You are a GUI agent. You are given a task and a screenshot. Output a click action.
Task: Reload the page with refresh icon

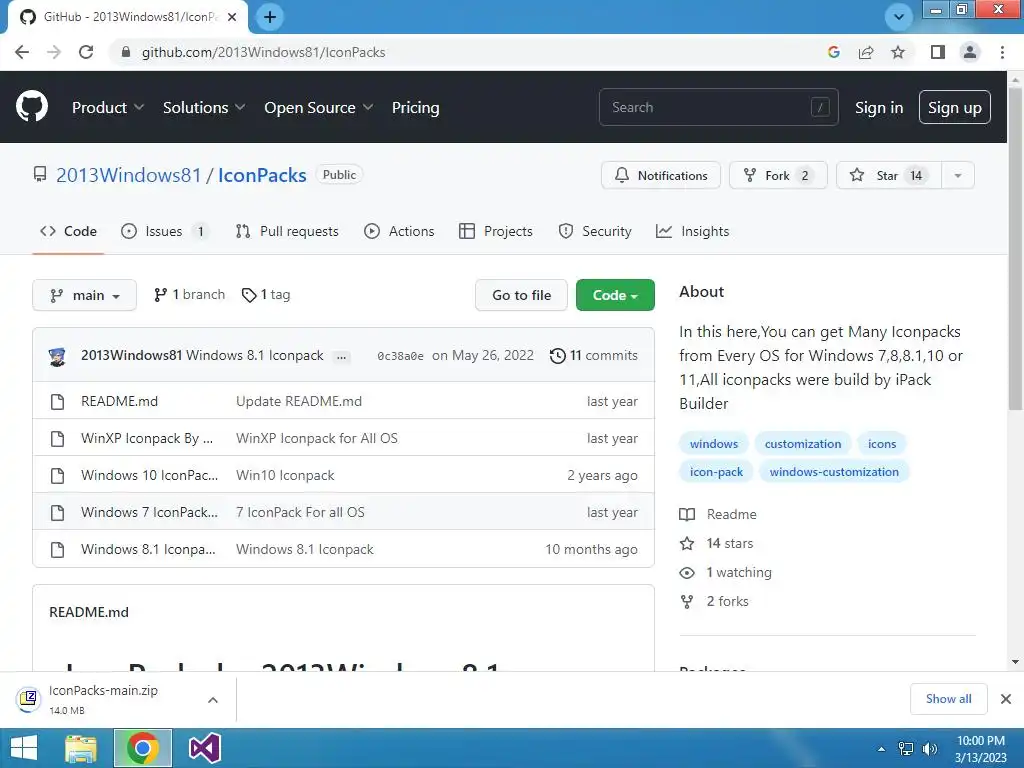86,52
